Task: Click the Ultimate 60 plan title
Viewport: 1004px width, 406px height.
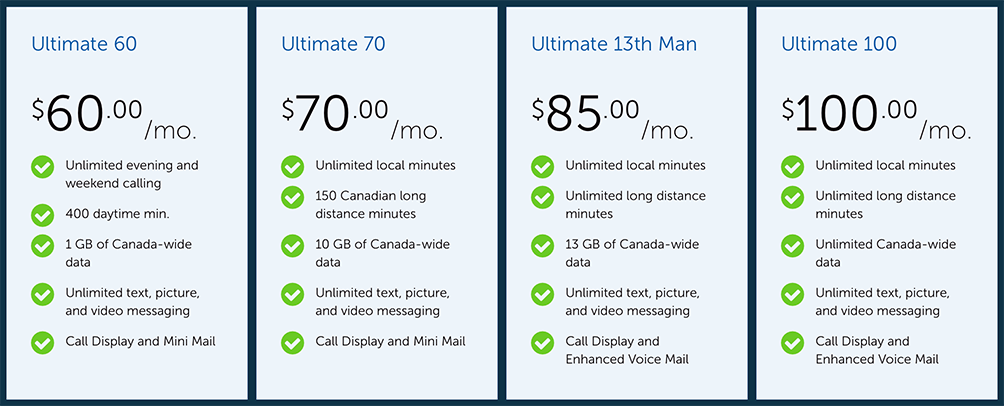Action: (84, 44)
